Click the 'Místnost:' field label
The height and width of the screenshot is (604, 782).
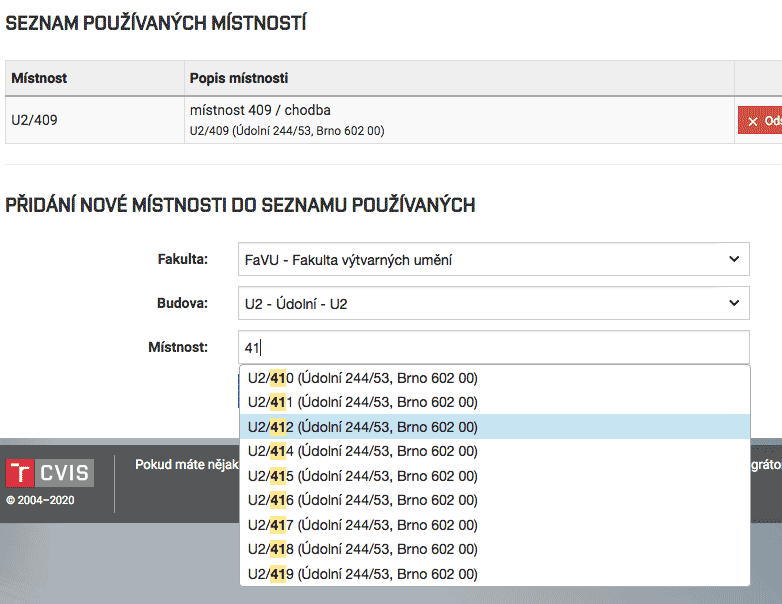pyautogui.click(x=178, y=347)
